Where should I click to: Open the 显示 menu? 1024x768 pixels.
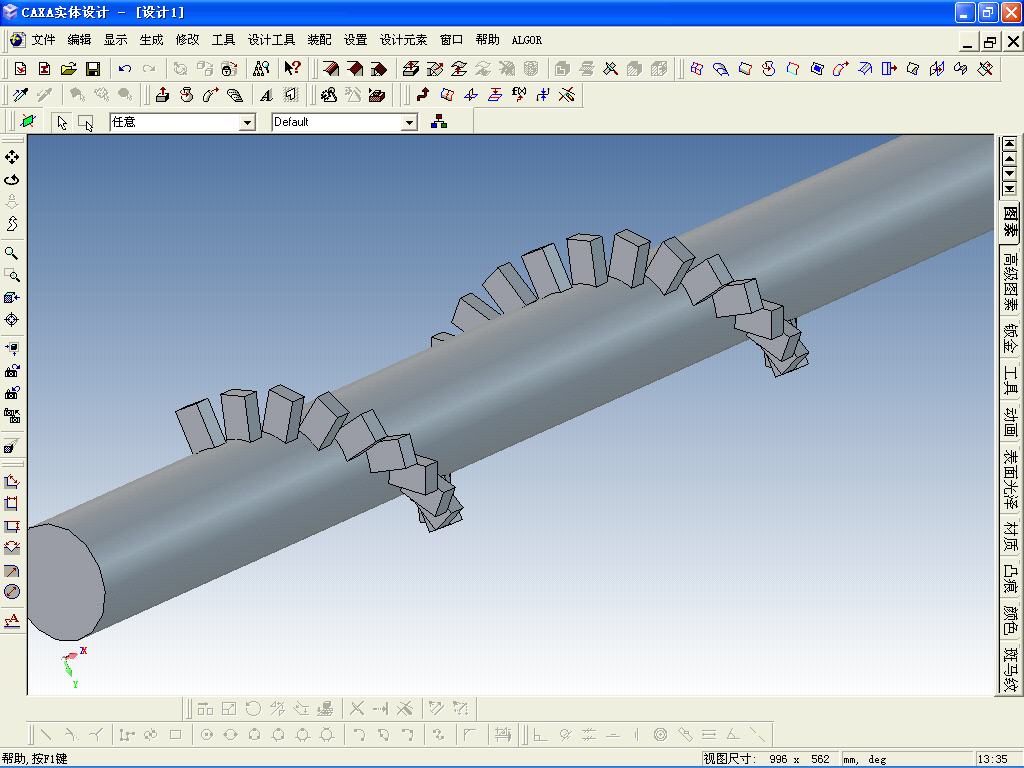tap(115, 40)
